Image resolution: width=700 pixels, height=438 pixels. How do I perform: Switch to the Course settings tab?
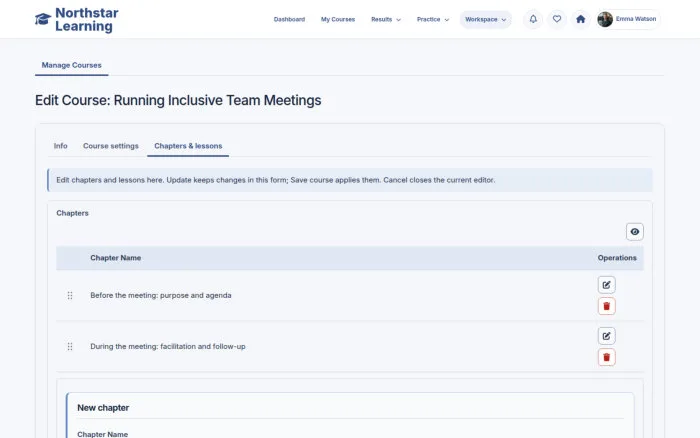tap(111, 146)
